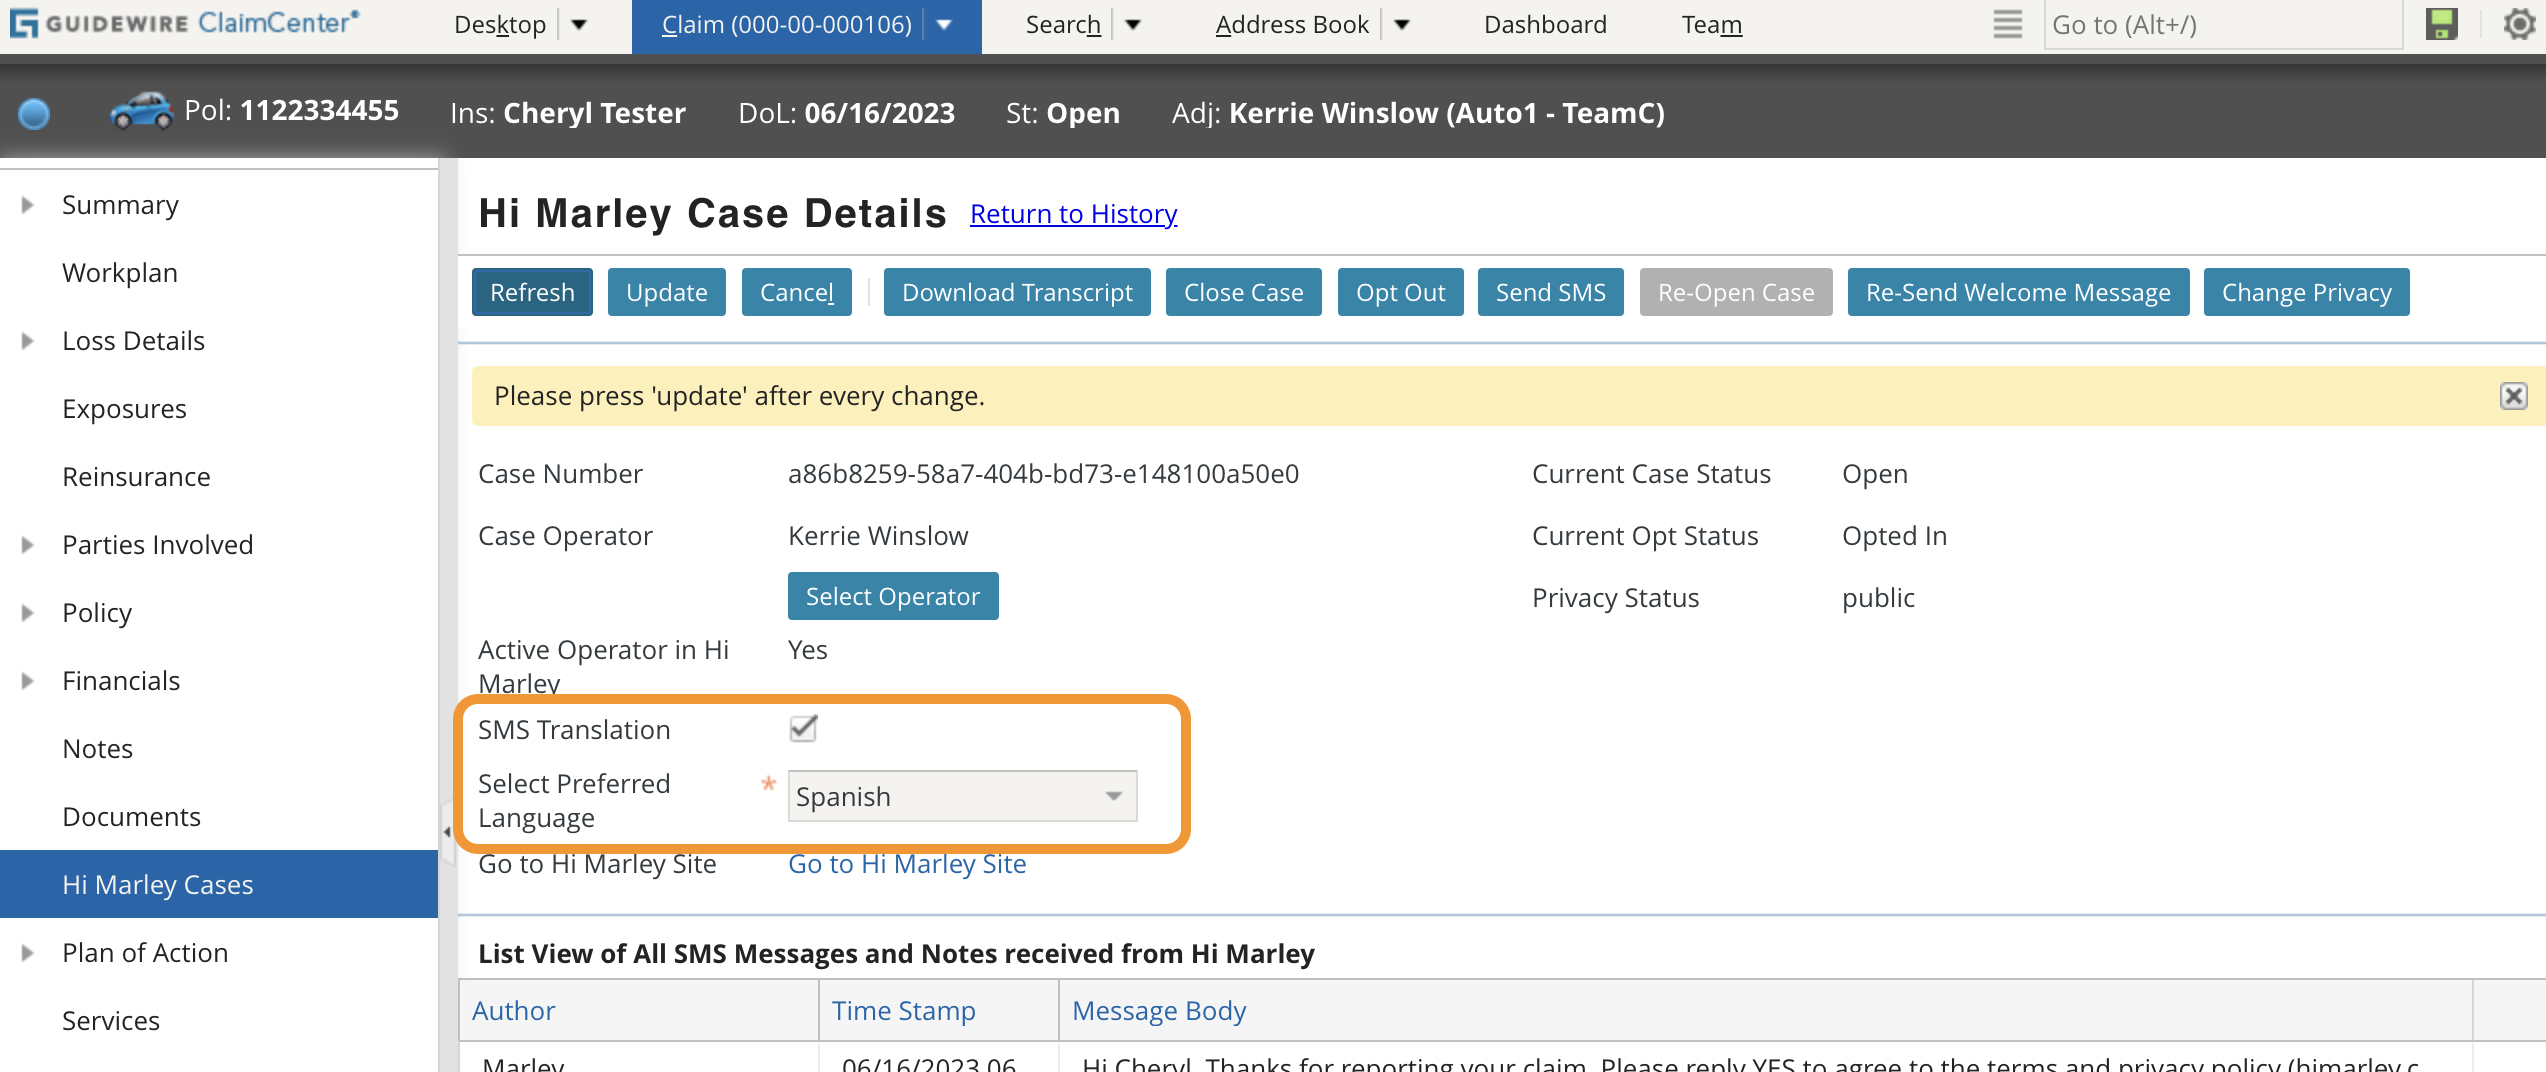Open the hamburger menu near Go to field
This screenshot has width=2546, height=1072.
[x=2006, y=24]
